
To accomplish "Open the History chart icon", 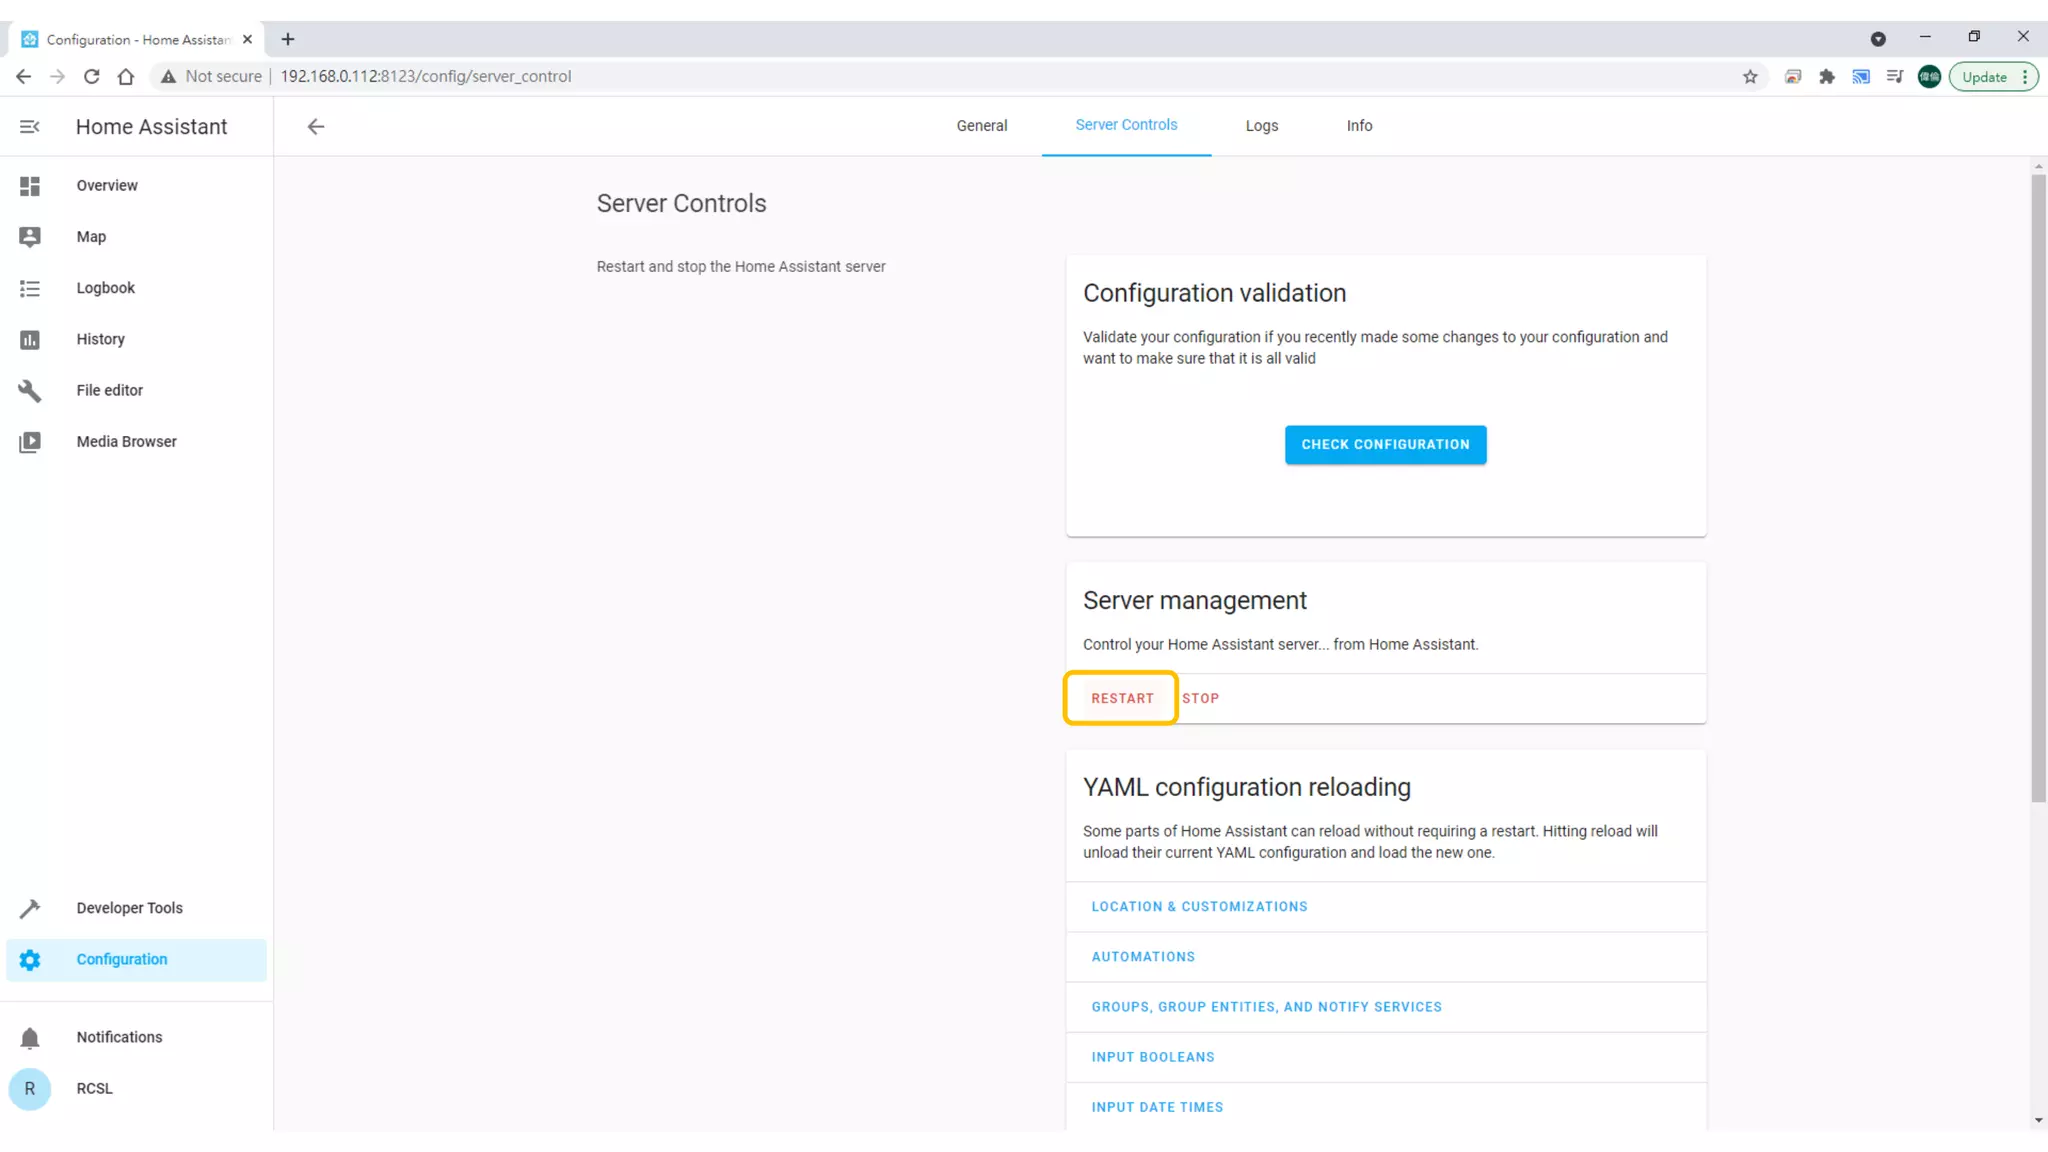I will (30, 340).
